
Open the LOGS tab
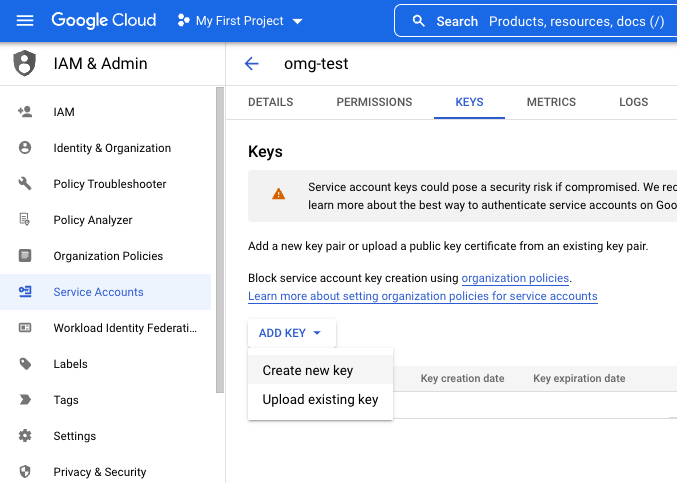633,102
